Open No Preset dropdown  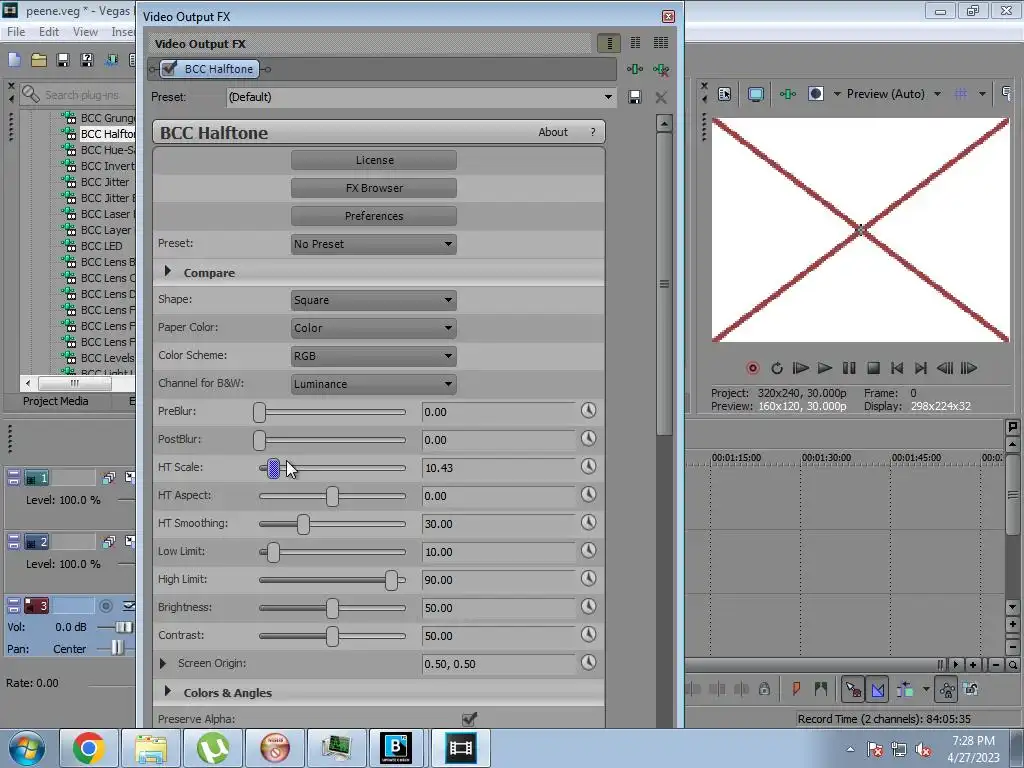[374, 244]
